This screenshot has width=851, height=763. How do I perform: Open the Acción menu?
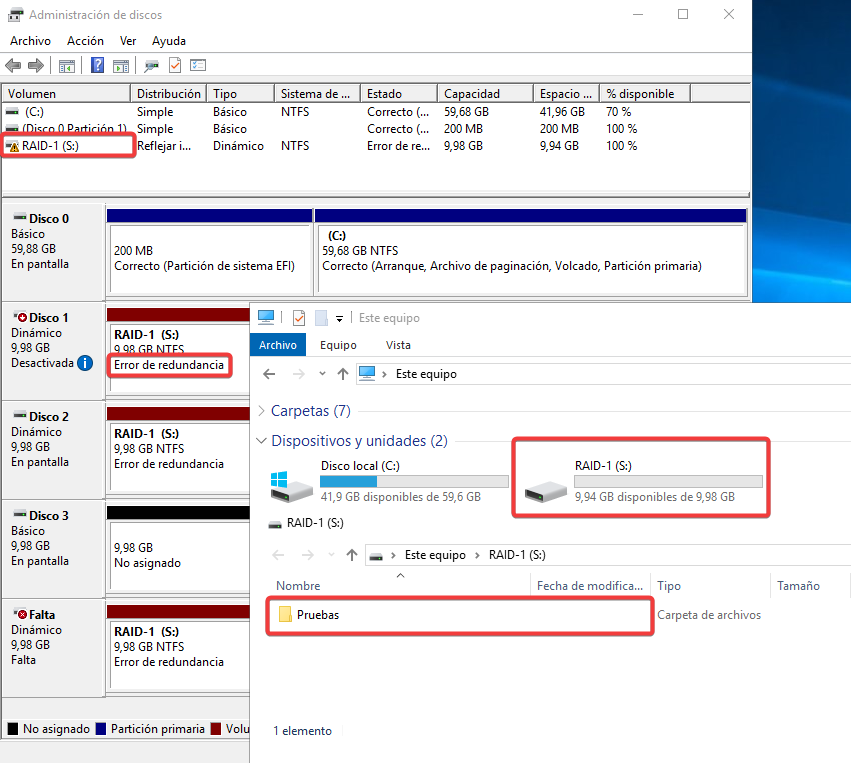pyautogui.click(x=85, y=41)
